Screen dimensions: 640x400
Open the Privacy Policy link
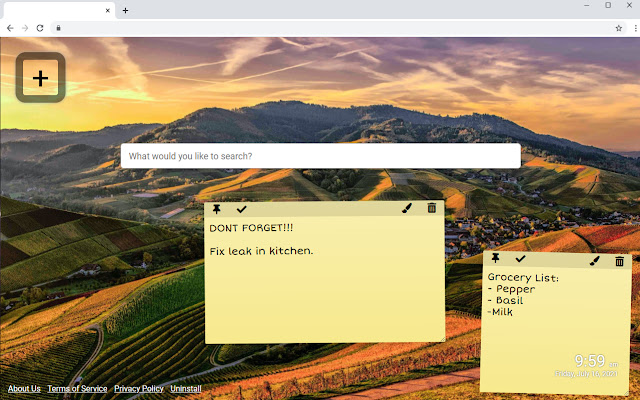(x=139, y=389)
